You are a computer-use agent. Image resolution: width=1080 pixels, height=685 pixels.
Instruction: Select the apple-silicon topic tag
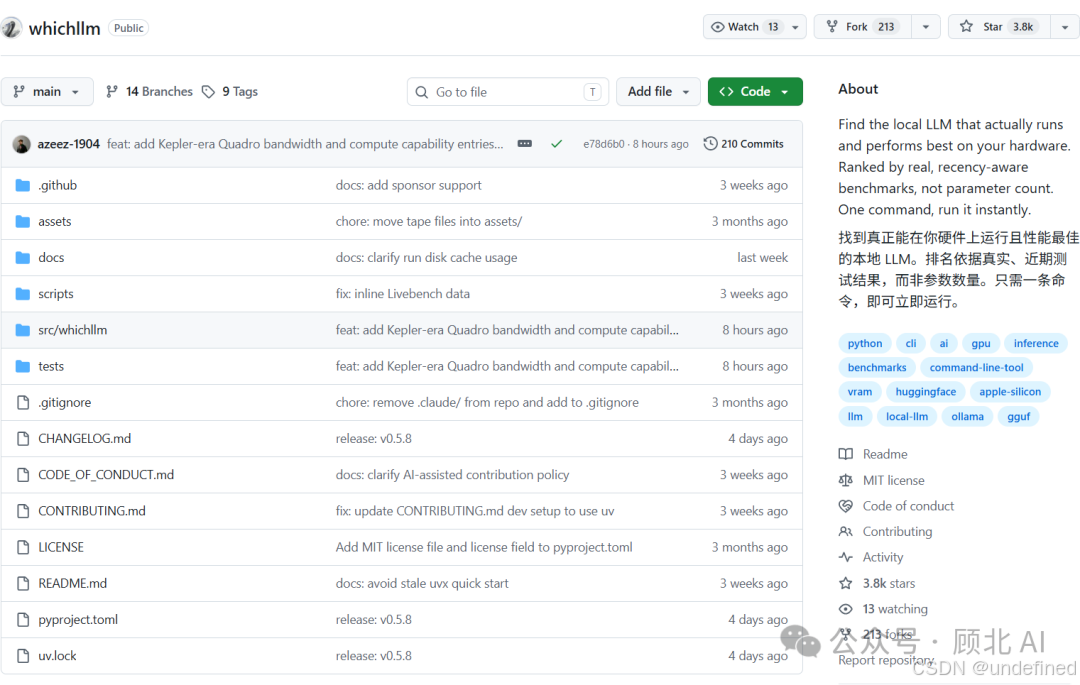coord(1010,392)
